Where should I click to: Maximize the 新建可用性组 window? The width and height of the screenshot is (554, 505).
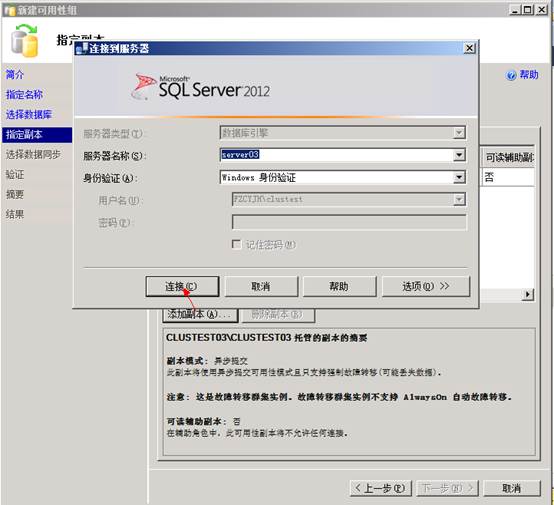(528, 10)
